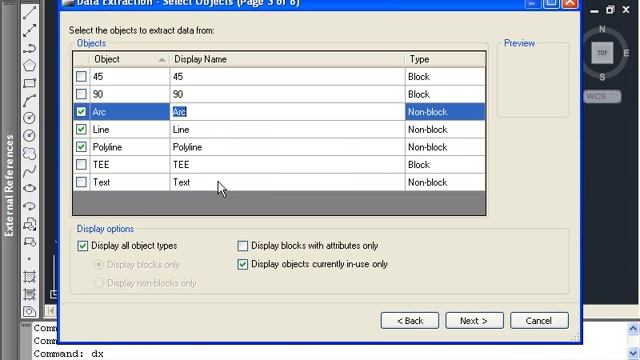Image resolution: width=640 pixels, height=360 pixels.
Task: Open the Make Block tool
Action: coord(29,241)
